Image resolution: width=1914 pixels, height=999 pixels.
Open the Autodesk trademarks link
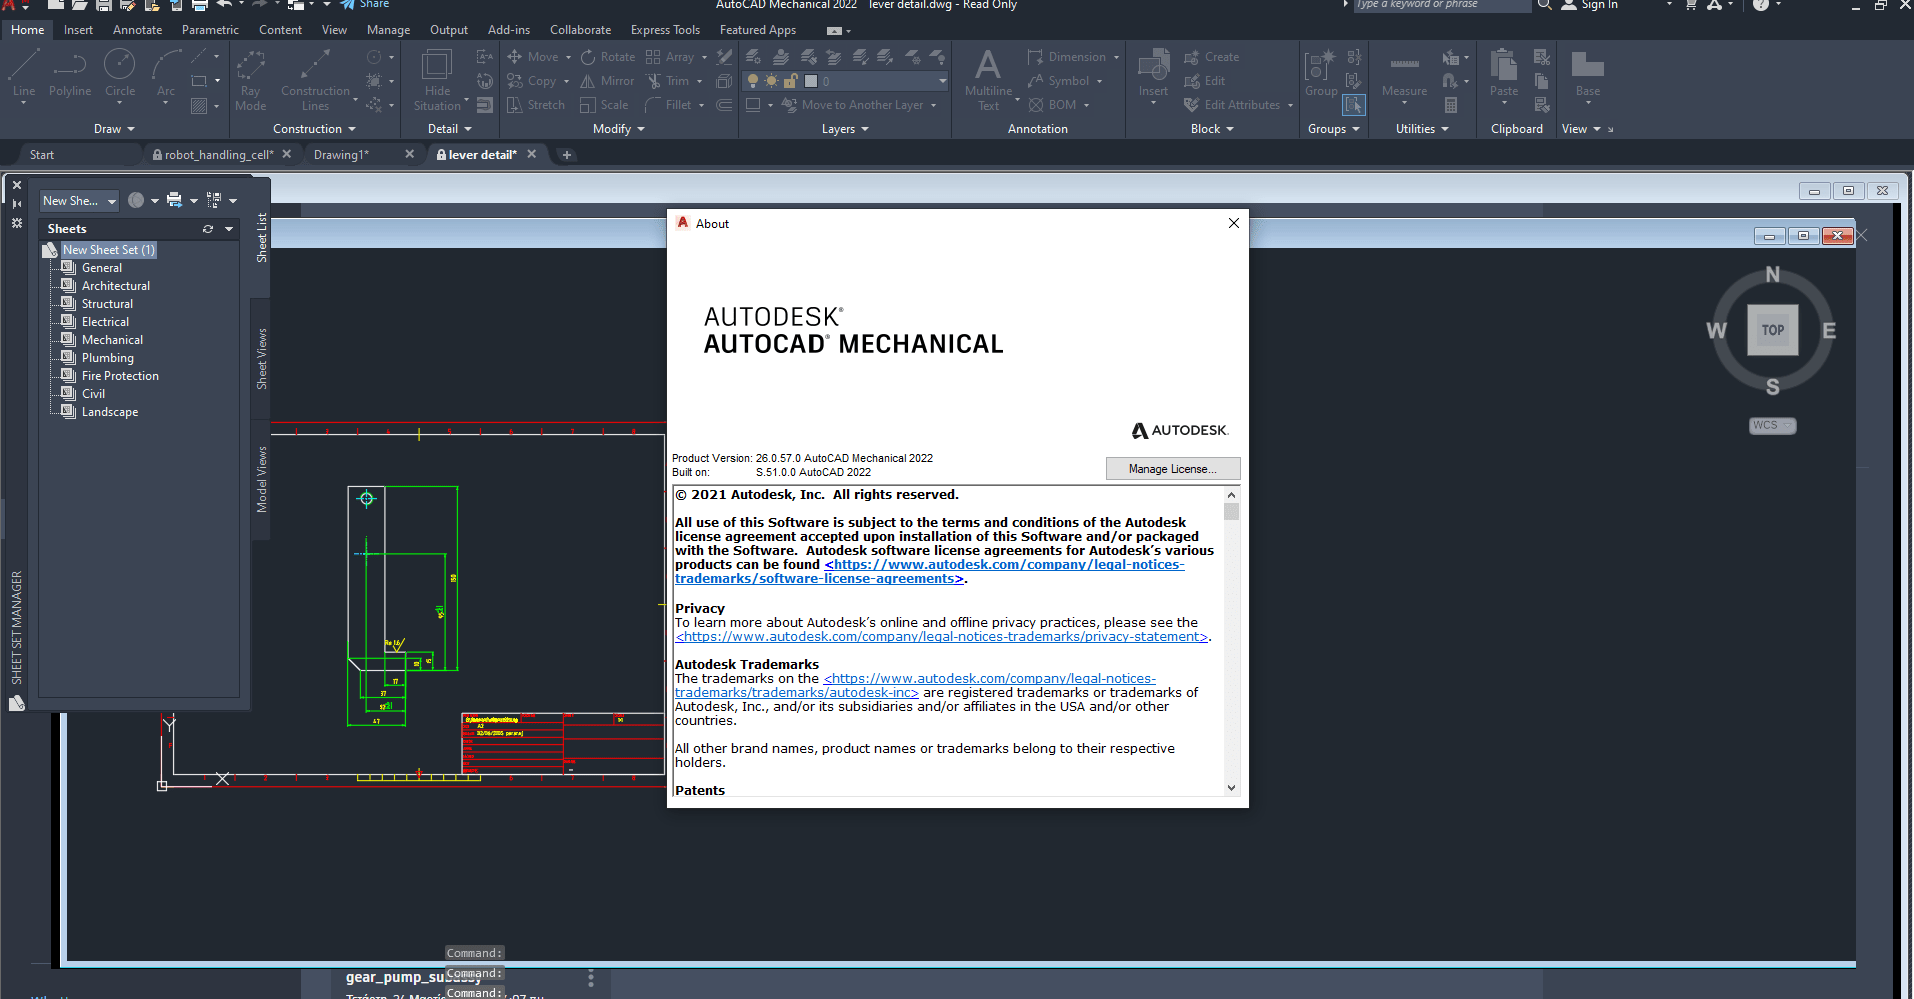(x=915, y=686)
